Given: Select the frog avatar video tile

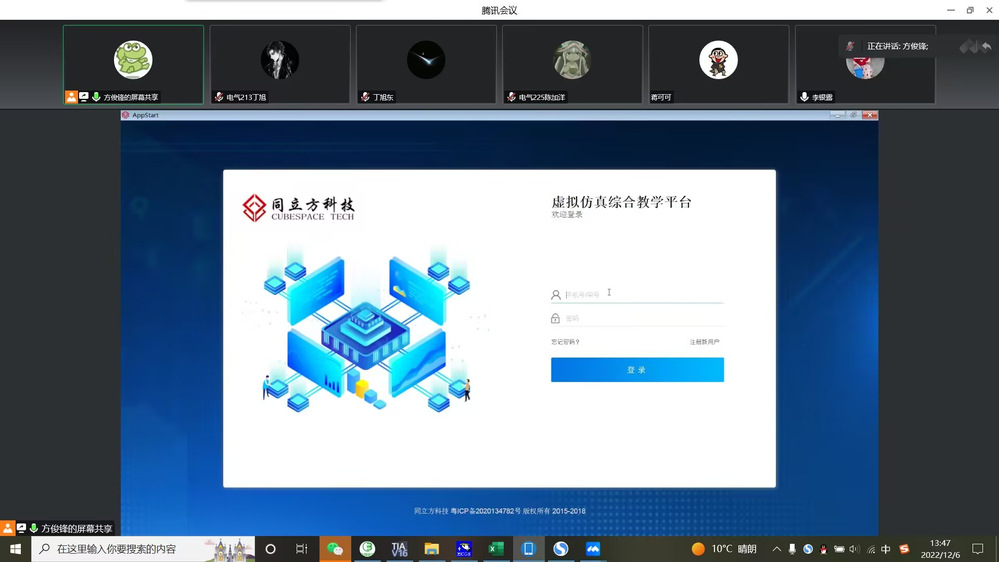Looking at the screenshot, I should (x=133, y=60).
